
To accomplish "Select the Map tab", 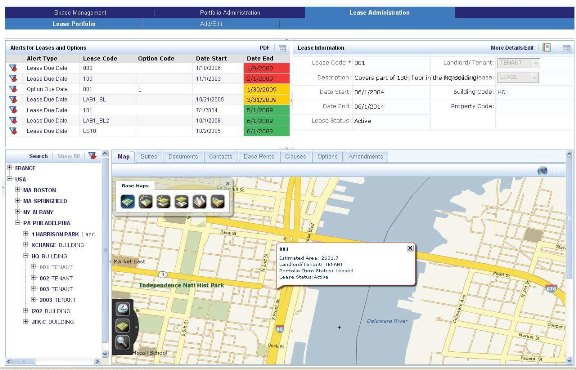I will pos(123,157).
